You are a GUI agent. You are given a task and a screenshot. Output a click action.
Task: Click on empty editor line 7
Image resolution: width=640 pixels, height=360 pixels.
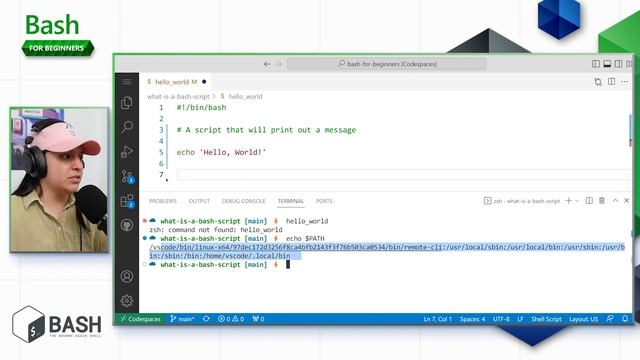pos(403,175)
